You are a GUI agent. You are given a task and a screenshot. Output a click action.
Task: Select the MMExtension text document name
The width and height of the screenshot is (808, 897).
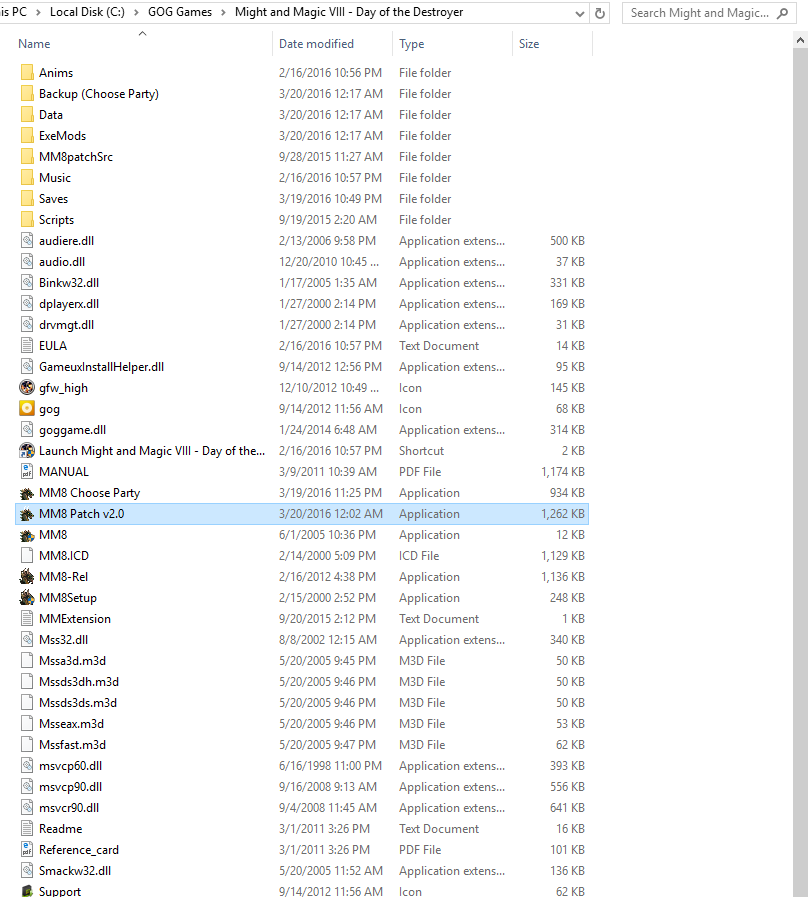tap(75, 619)
